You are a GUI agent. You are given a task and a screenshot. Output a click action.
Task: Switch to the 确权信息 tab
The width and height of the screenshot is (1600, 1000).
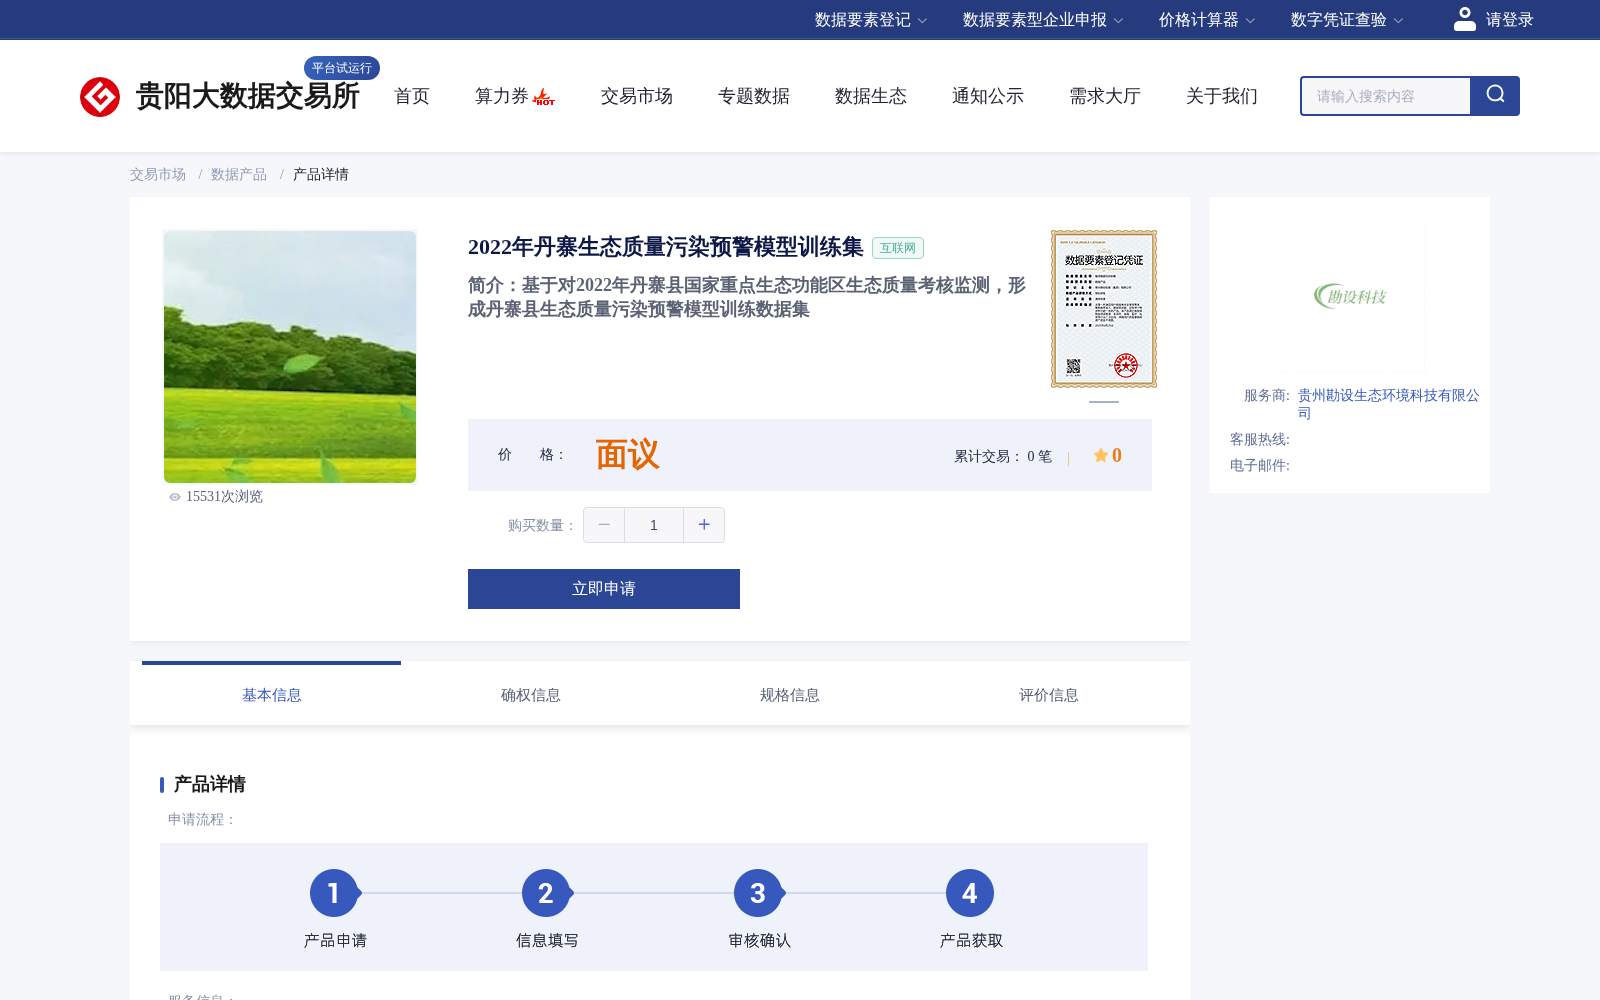click(x=530, y=695)
